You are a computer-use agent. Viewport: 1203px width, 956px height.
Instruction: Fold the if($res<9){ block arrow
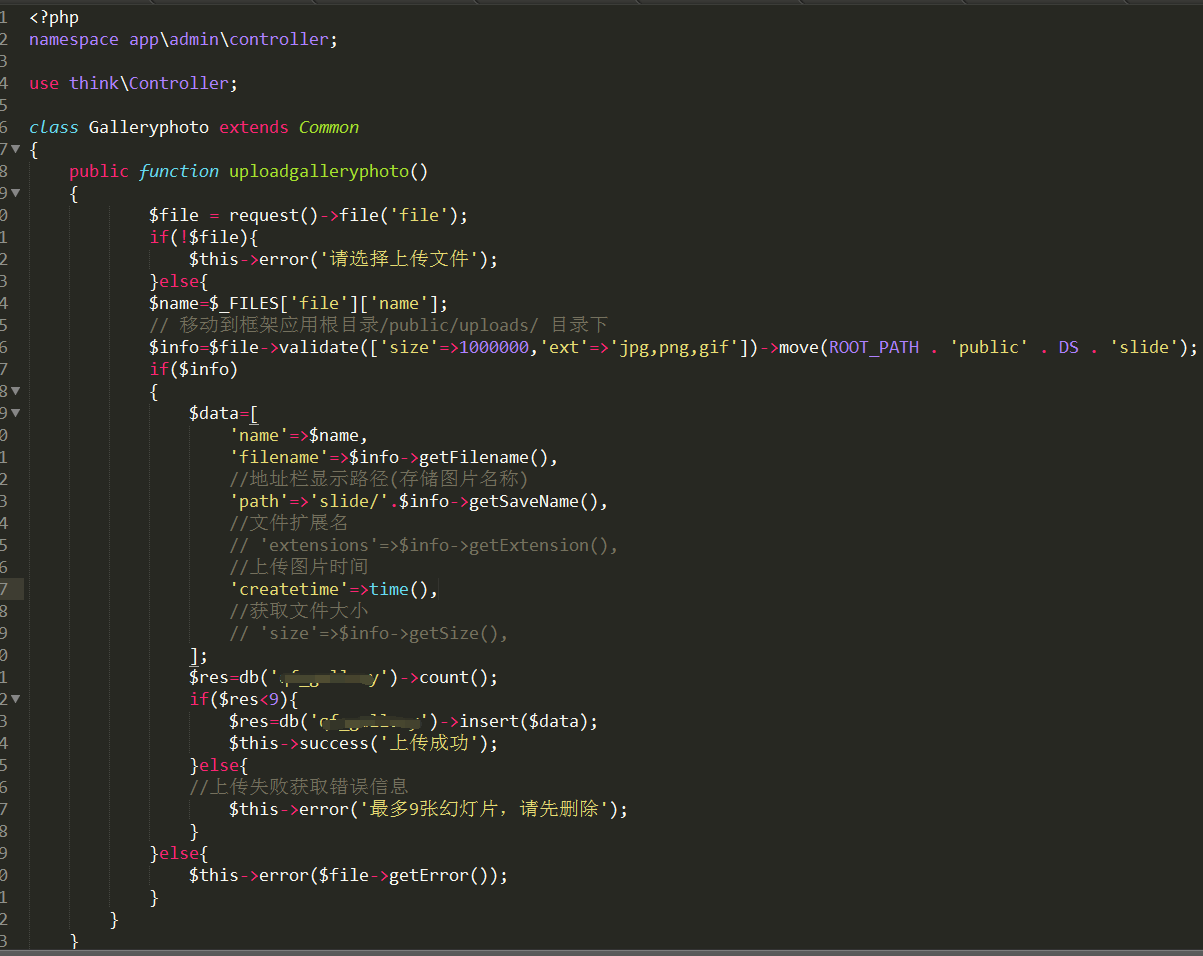[x=15, y=699]
